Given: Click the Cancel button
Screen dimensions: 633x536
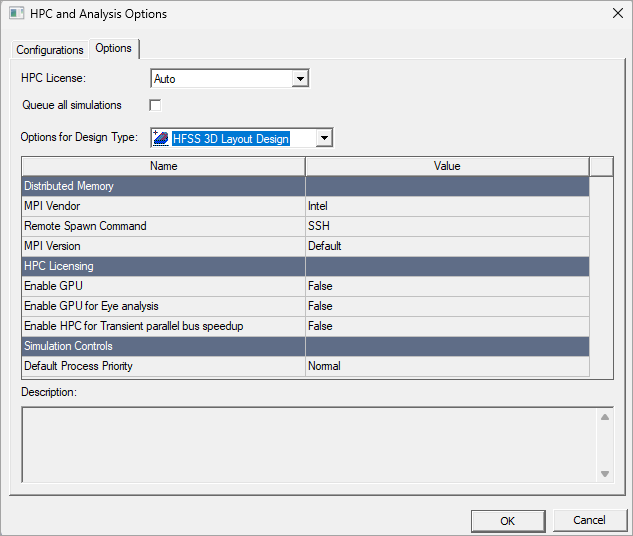Looking at the screenshot, I should [589, 520].
